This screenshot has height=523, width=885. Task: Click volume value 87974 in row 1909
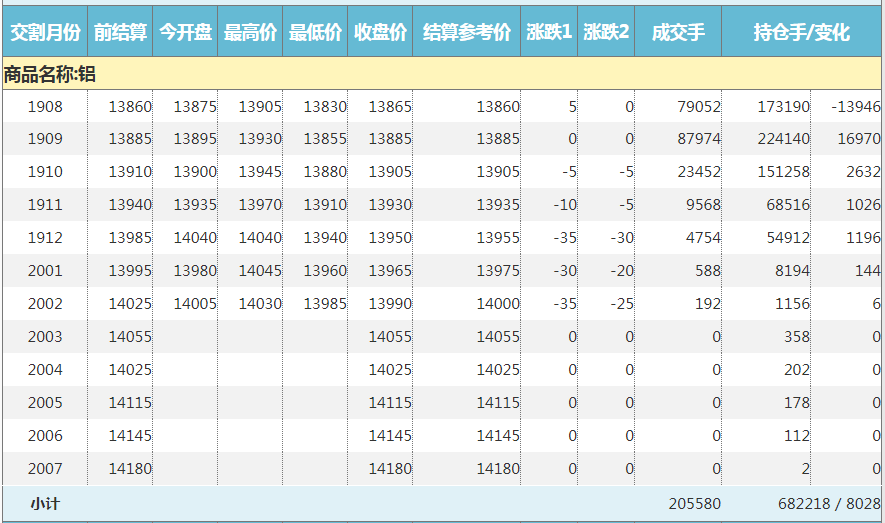[698, 140]
